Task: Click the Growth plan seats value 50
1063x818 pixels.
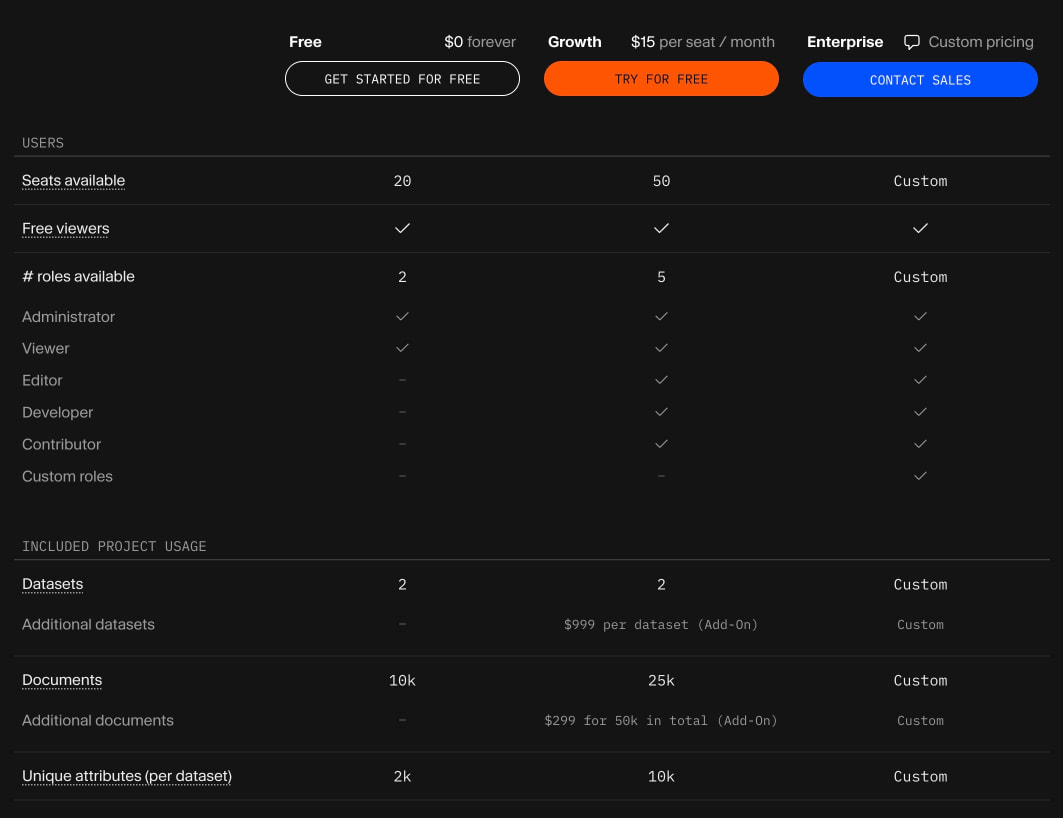Action: (661, 181)
